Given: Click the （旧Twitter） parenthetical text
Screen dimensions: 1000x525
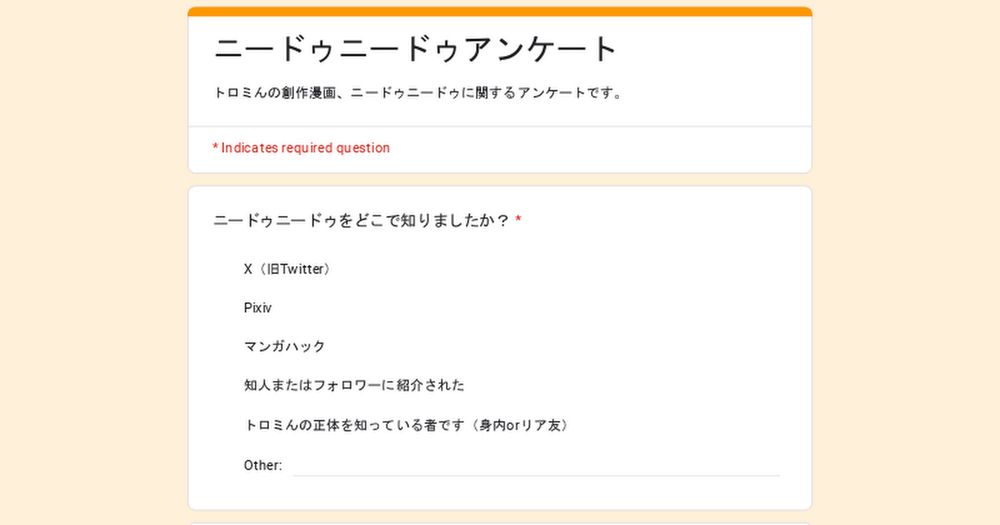Looking at the screenshot, I should pyautogui.click(x=293, y=269).
